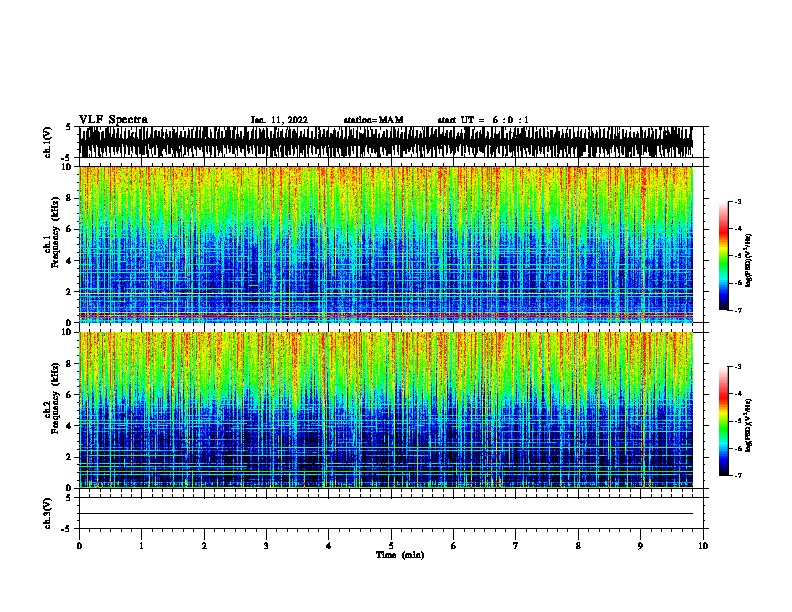The image size is (792, 612).
Task: Click the "8" tick on the time axis
Action: pyautogui.click(x=578, y=546)
